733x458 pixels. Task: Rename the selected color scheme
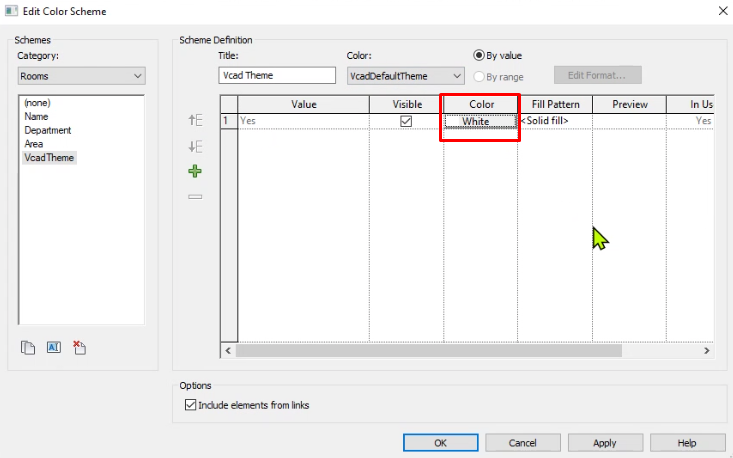click(54, 347)
